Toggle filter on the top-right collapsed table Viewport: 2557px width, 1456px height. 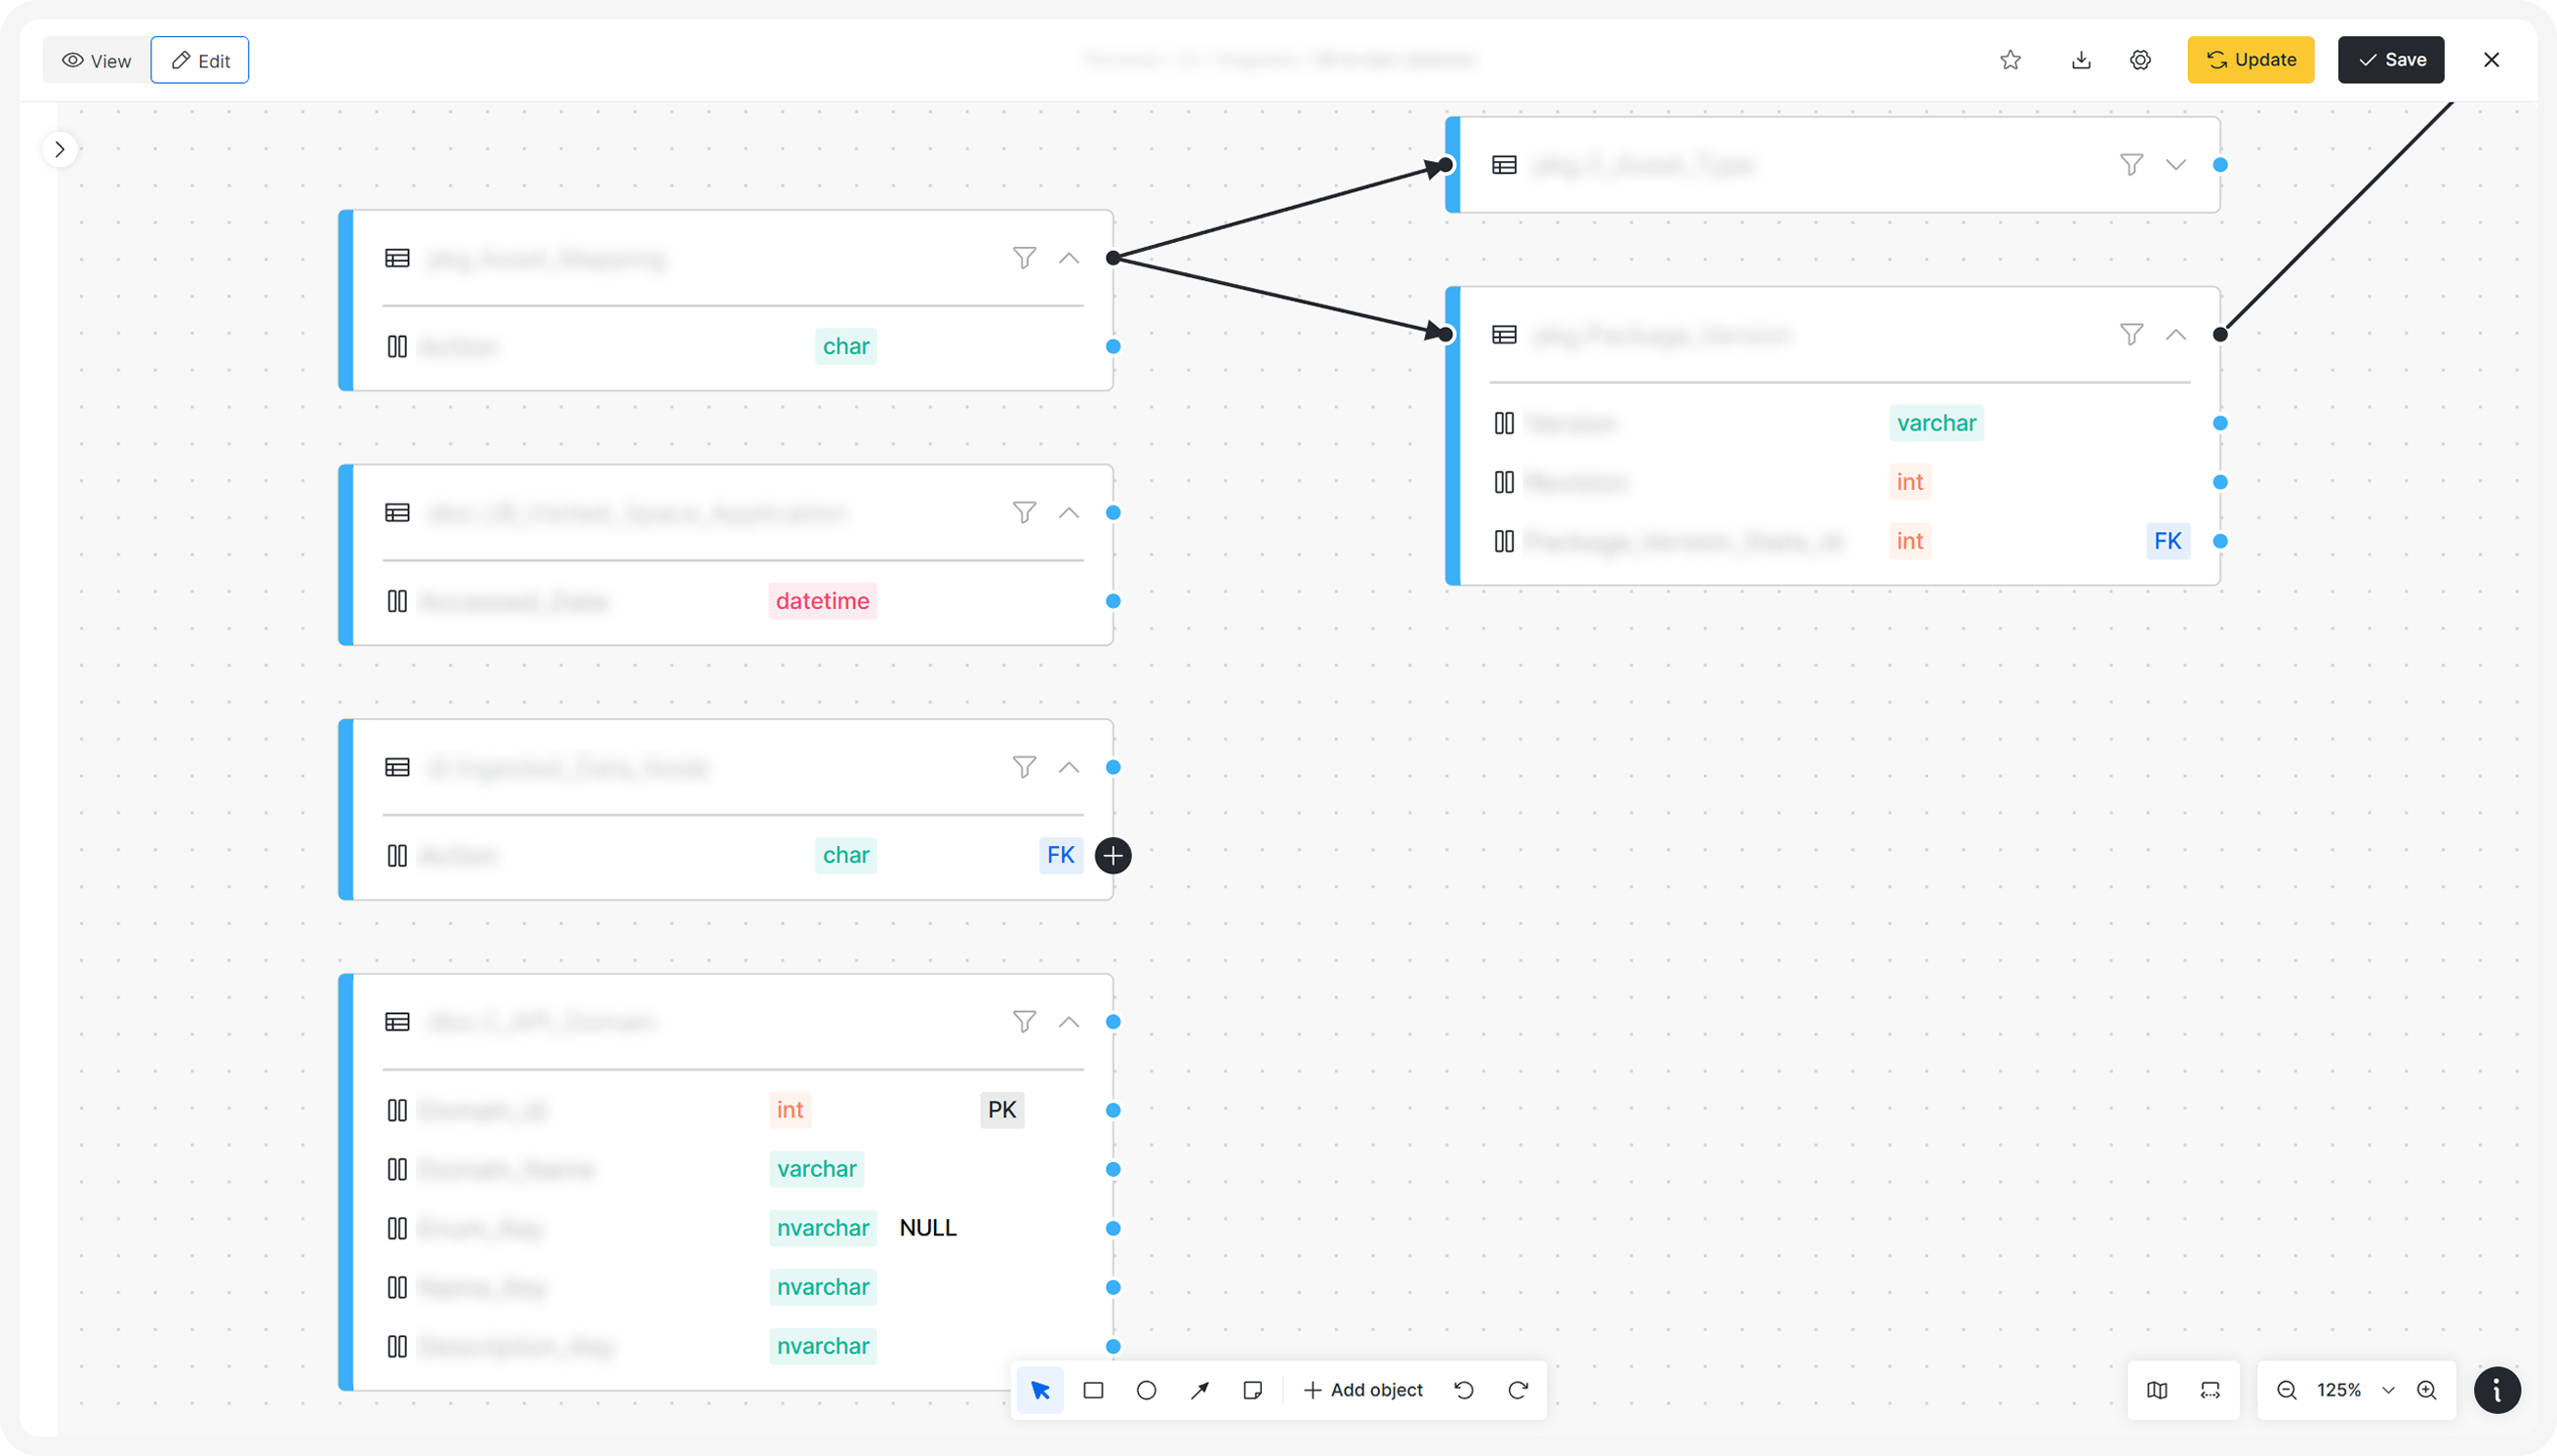tap(2131, 165)
